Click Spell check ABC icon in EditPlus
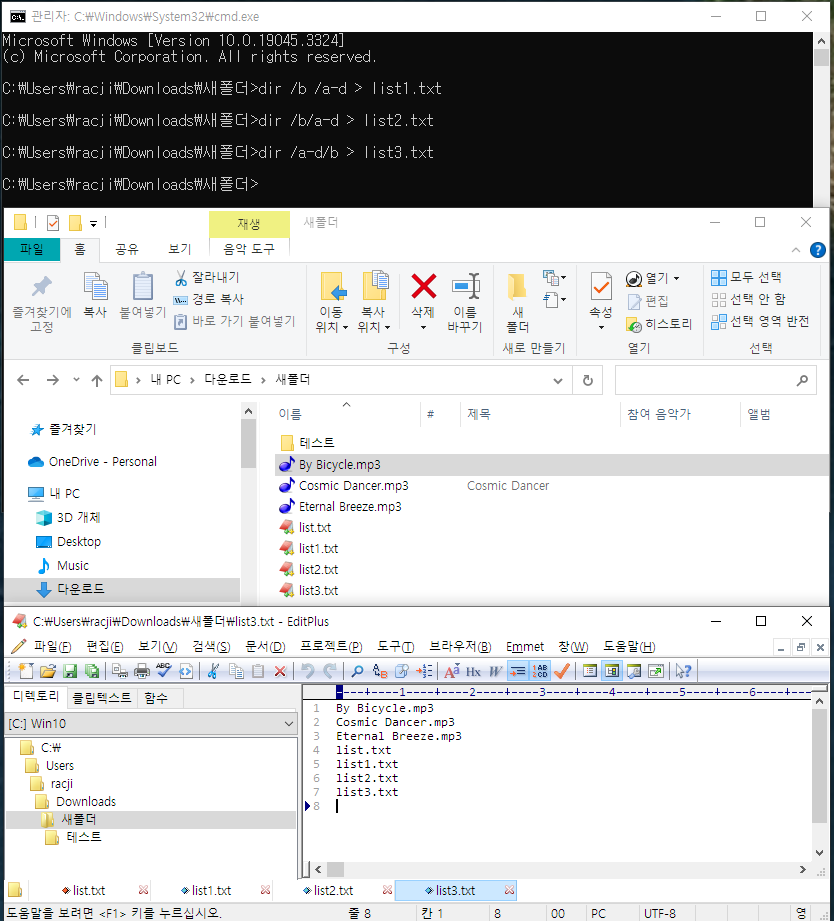 (163, 670)
